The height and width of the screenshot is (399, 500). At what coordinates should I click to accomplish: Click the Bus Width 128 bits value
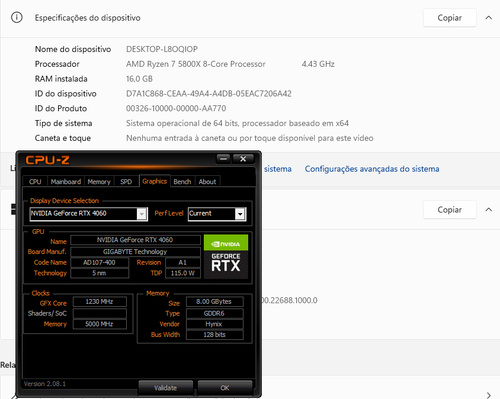click(x=214, y=335)
